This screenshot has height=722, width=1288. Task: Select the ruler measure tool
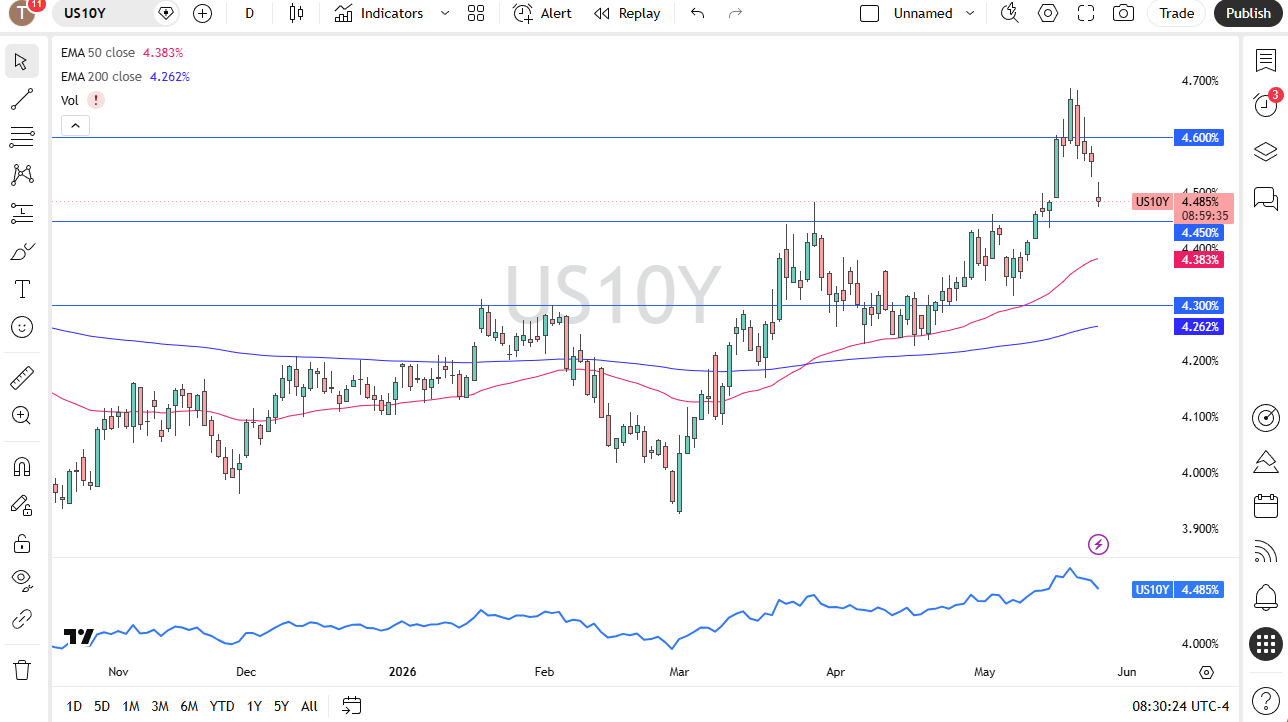[22, 377]
